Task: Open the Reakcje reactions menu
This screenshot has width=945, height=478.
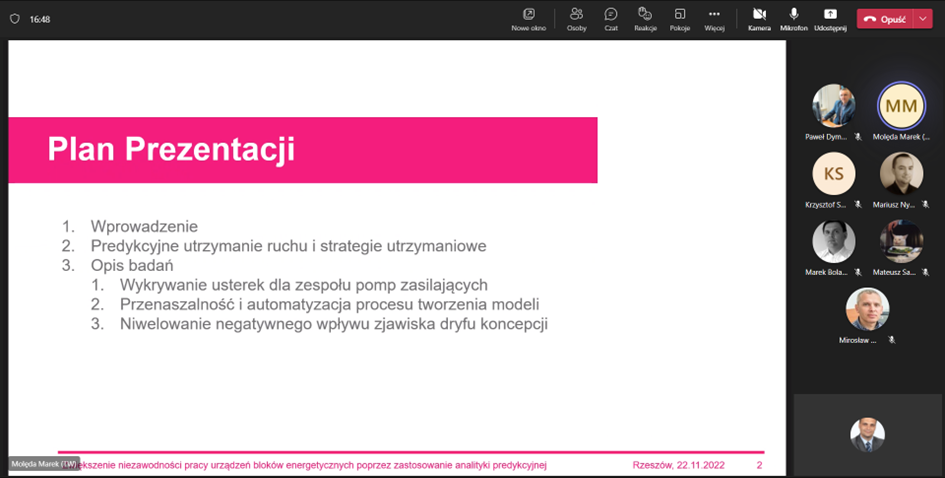Action: [x=645, y=15]
